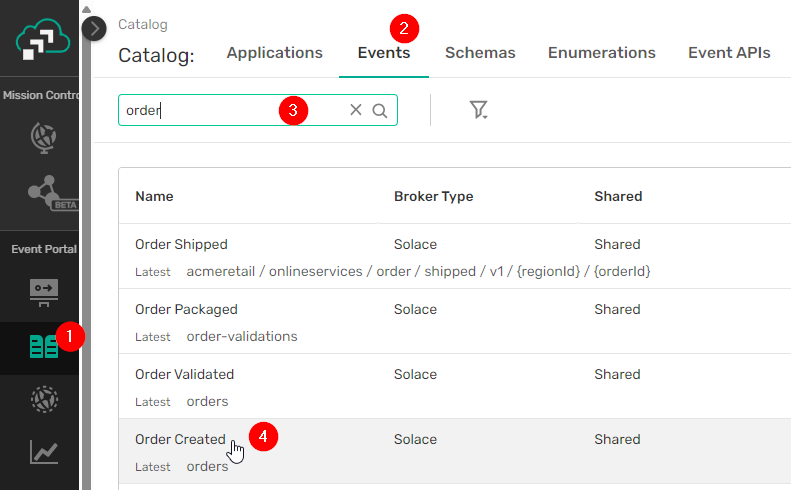
Task: Open the KPI dashboard chart icon
Action: [x=43, y=452]
